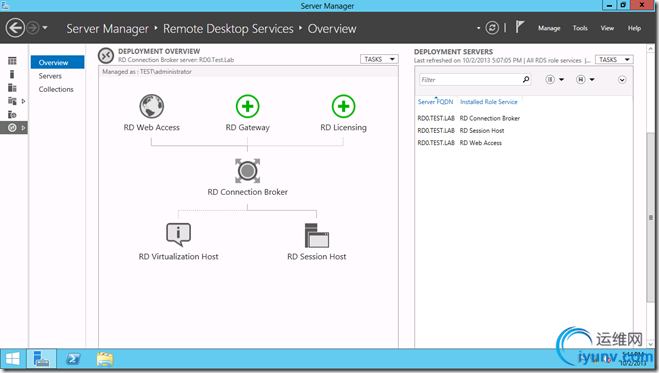Viewport: 659px width, 373px height.
Task: Open the Windows Start button
Action: coord(13,360)
